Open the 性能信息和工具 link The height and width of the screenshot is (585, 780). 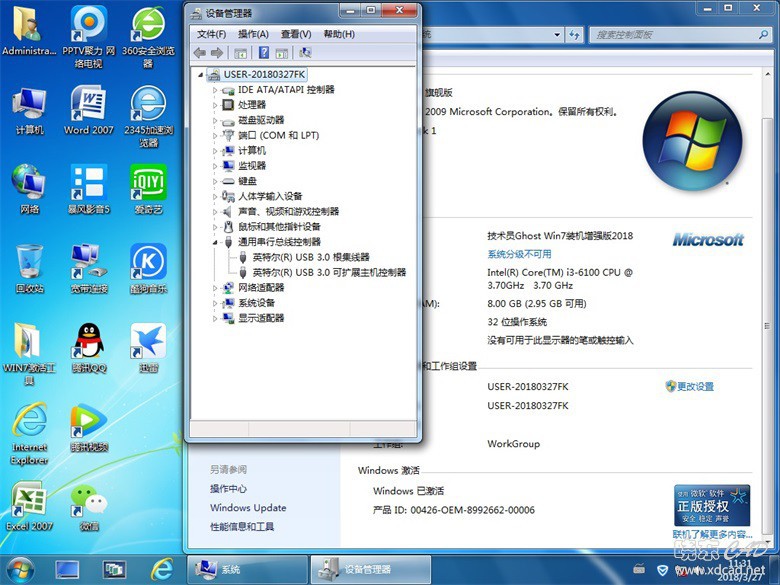coord(242,527)
